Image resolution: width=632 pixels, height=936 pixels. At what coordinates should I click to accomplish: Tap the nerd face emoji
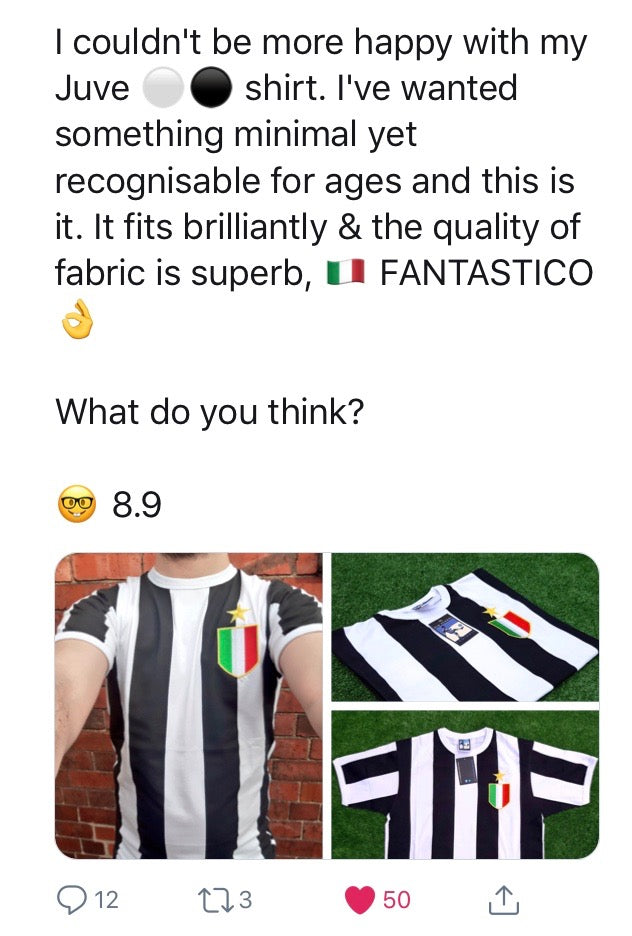pos(76,504)
